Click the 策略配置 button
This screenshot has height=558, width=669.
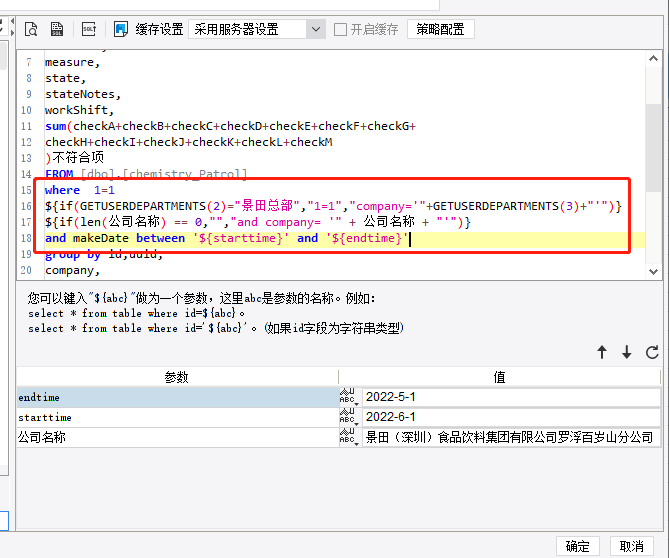[440, 29]
